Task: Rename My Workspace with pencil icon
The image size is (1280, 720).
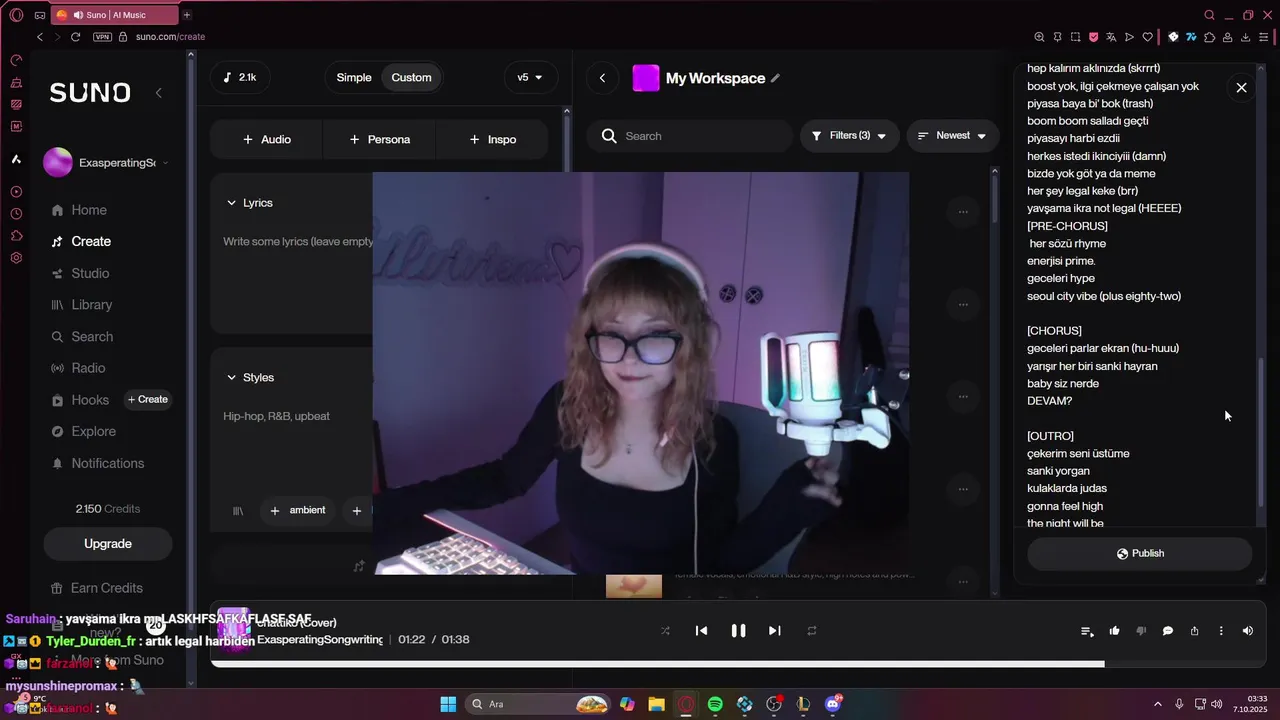Action: click(x=775, y=78)
